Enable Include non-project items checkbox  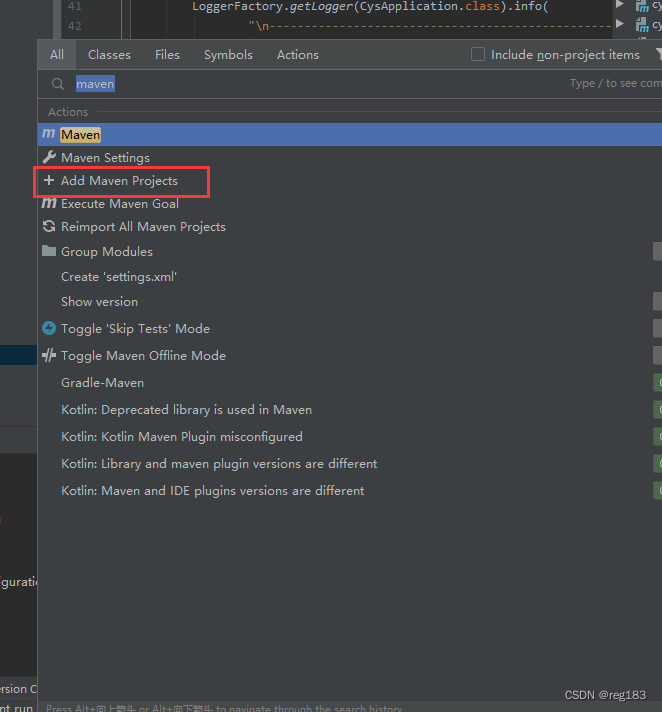(x=478, y=54)
